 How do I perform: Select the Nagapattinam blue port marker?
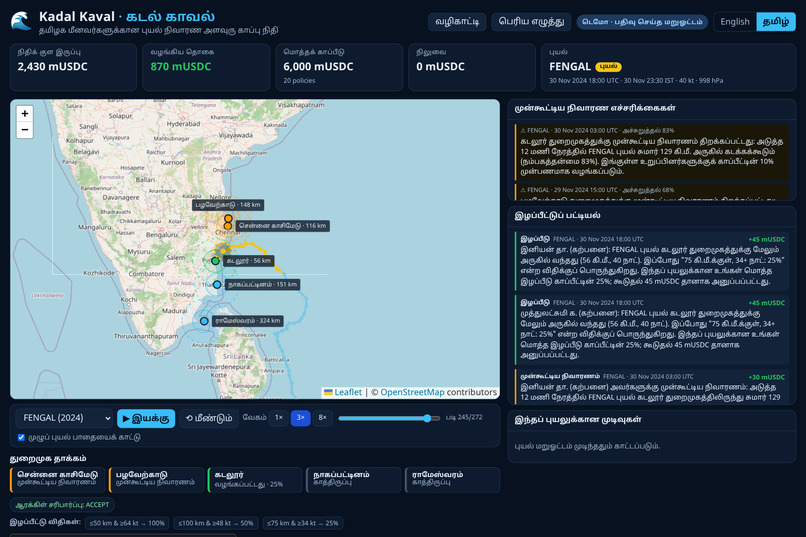tap(217, 285)
